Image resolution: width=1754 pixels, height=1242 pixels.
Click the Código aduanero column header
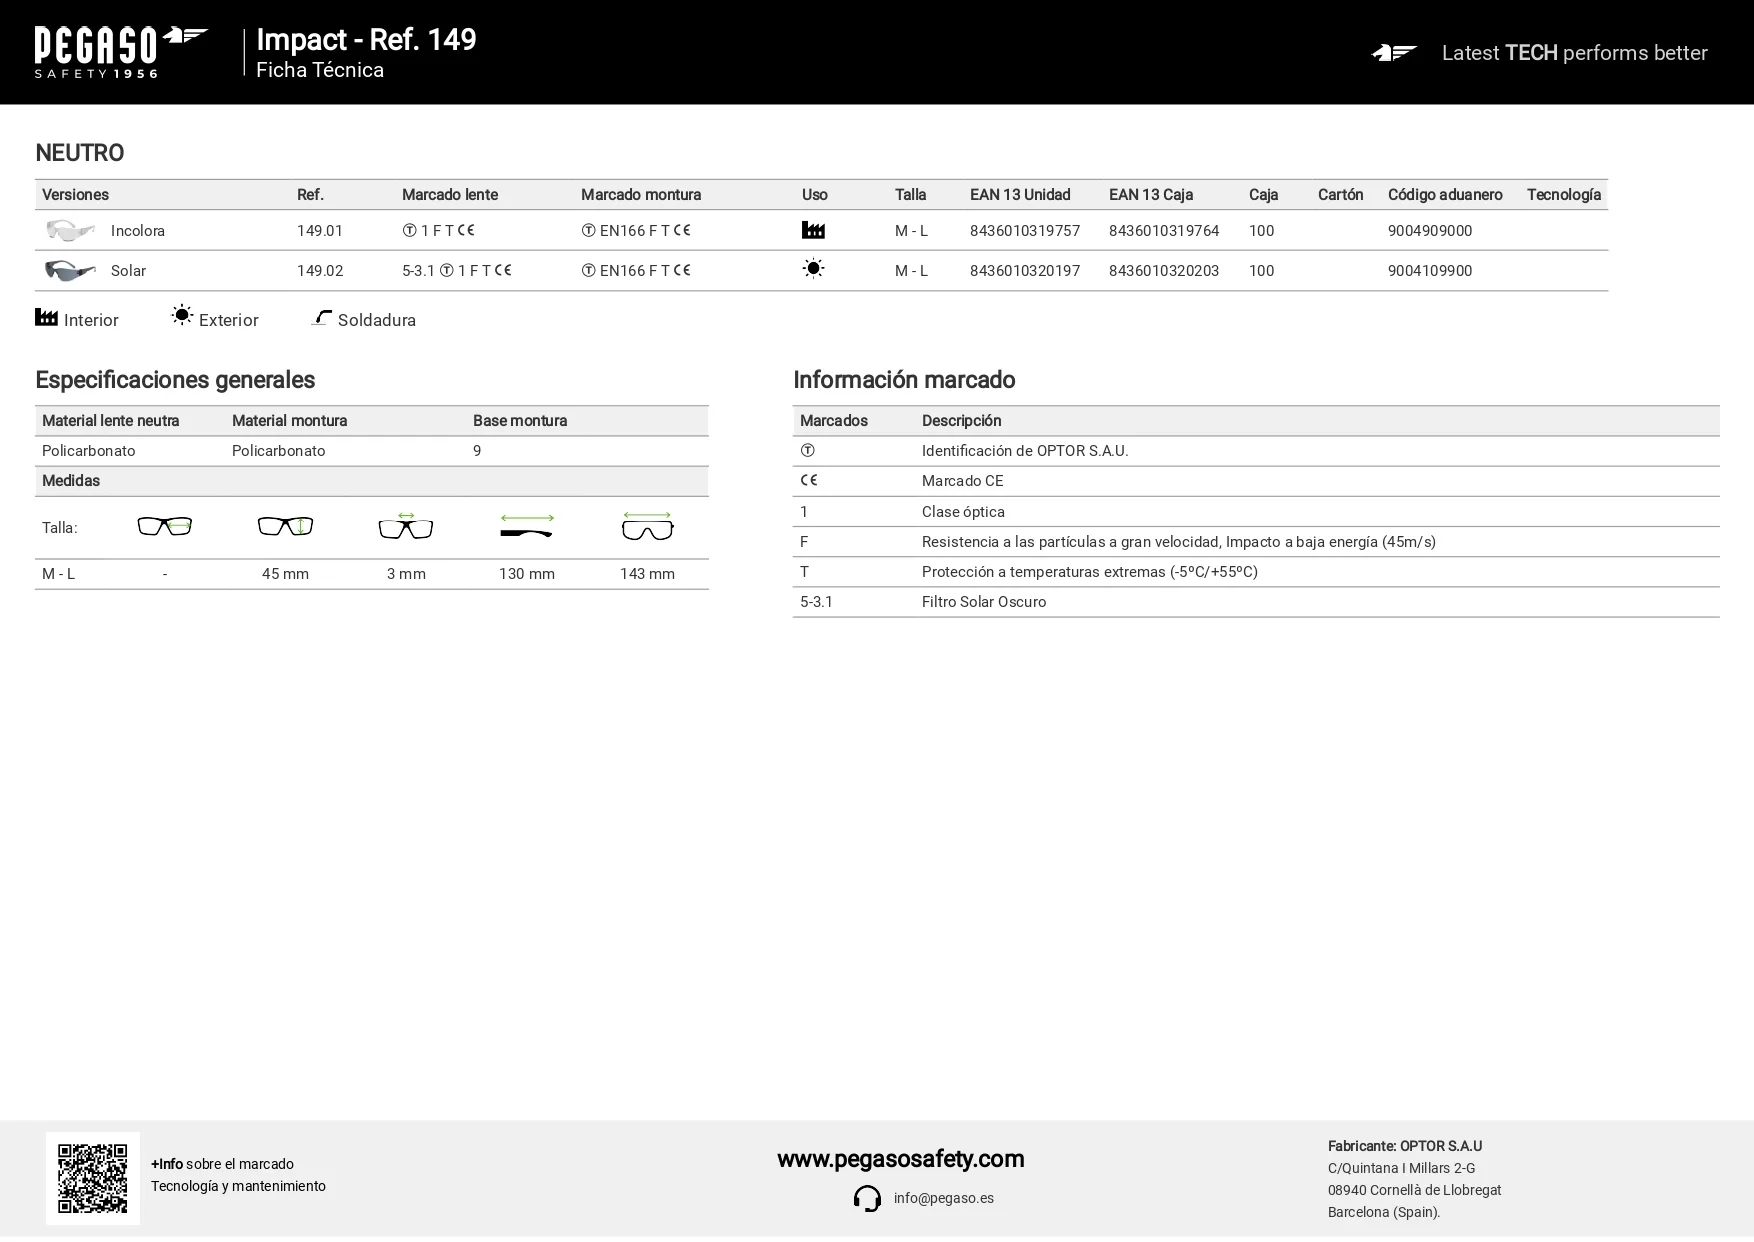(1445, 195)
